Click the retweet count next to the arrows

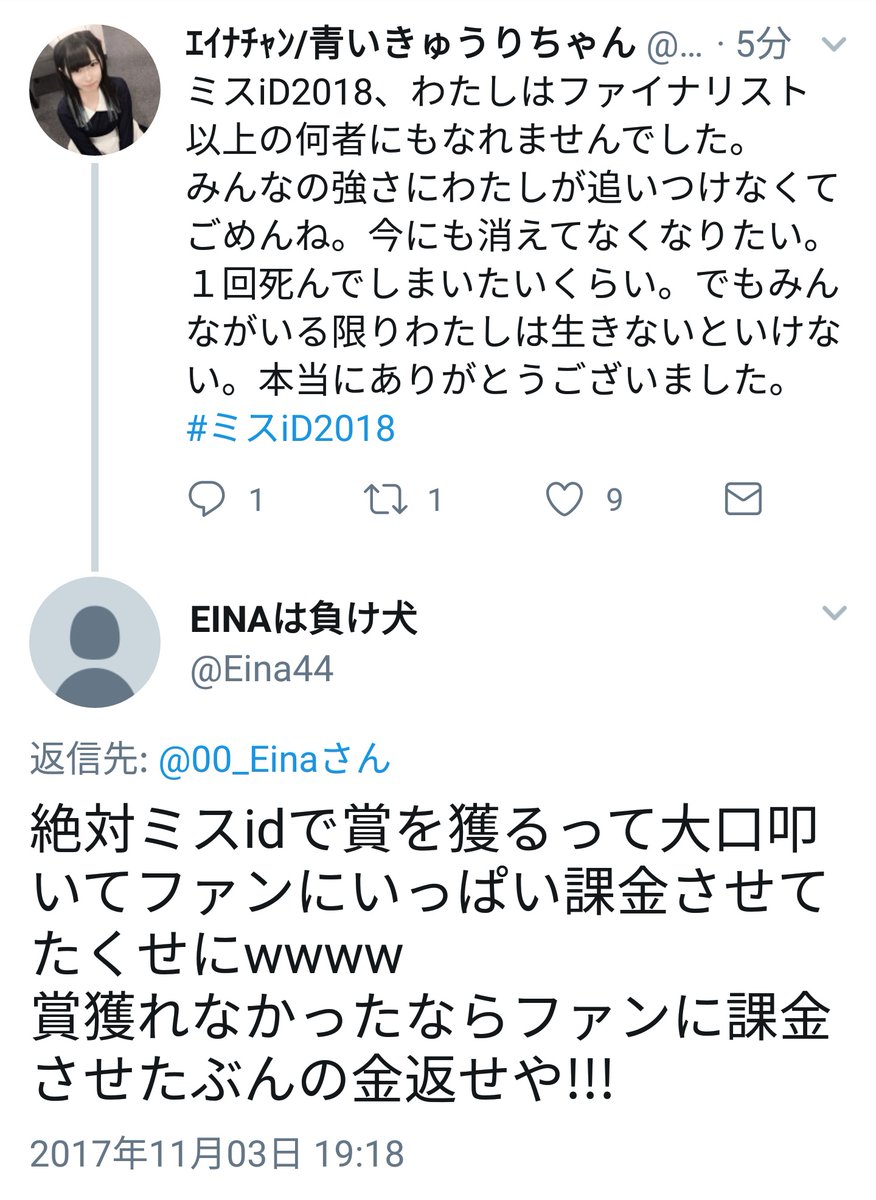(x=434, y=500)
